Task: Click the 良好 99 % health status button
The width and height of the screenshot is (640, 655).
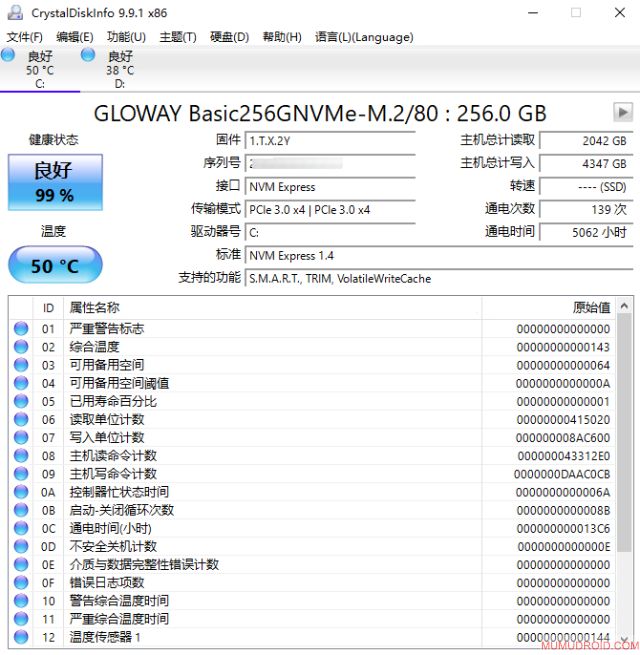Action: tap(55, 182)
